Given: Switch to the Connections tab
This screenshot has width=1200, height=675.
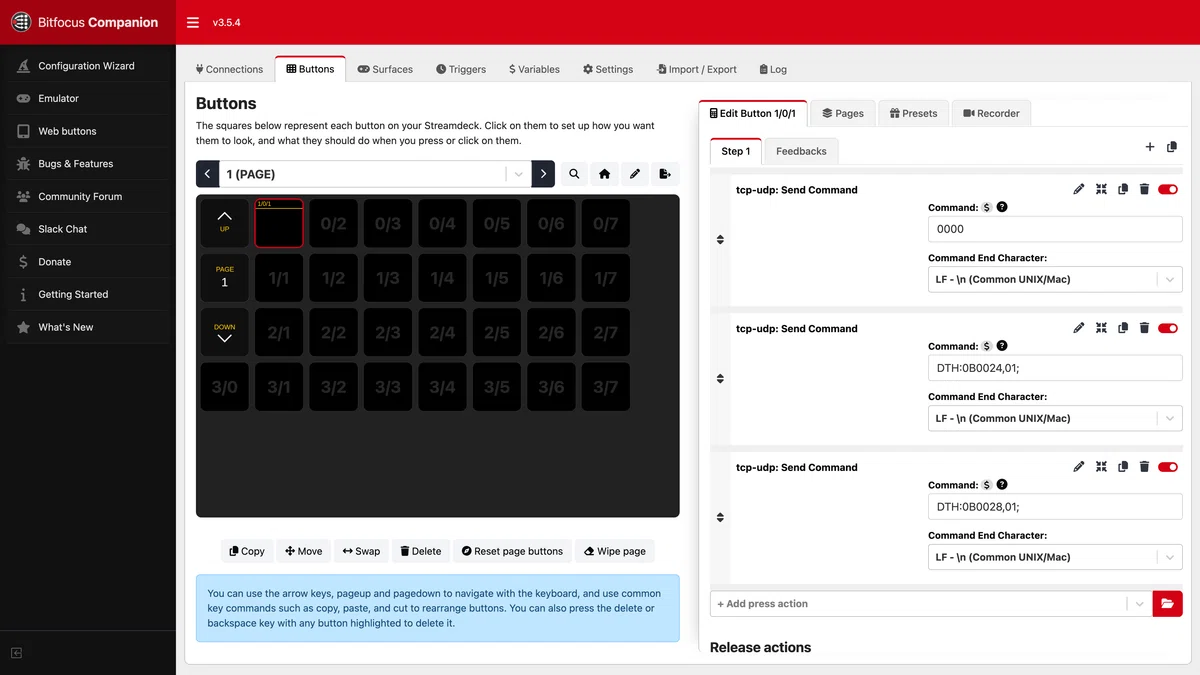Looking at the screenshot, I should [x=229, y=69].
